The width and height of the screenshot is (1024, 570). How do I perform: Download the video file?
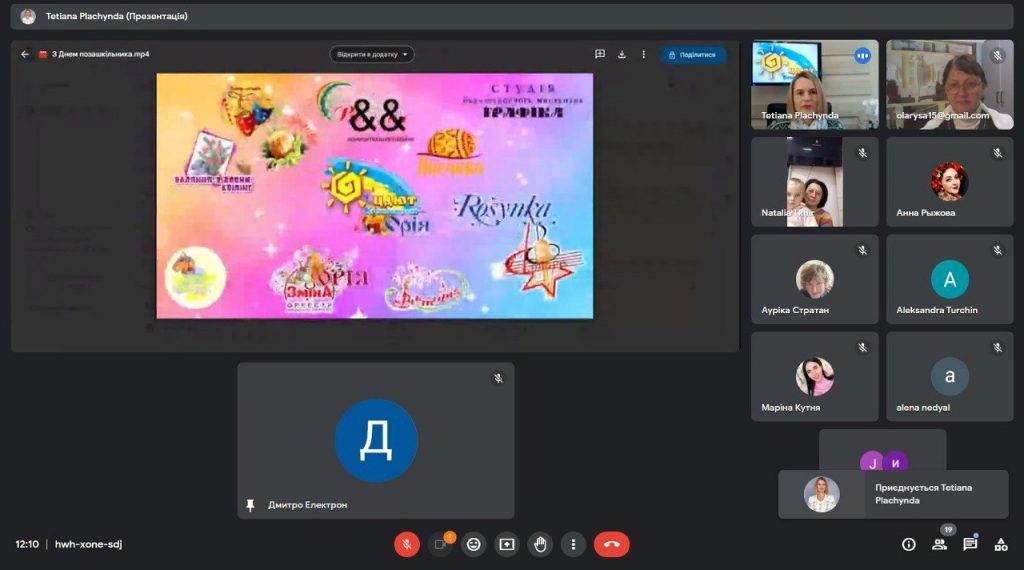(x=621, y=54)
